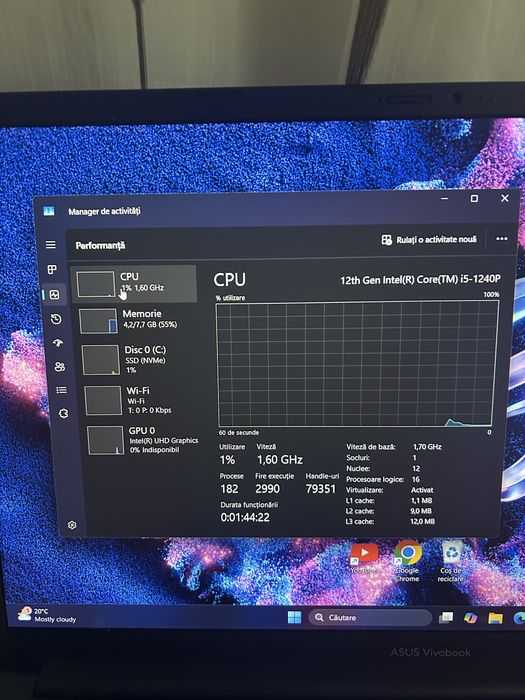Click the i5-1240P processor name text

420,279
